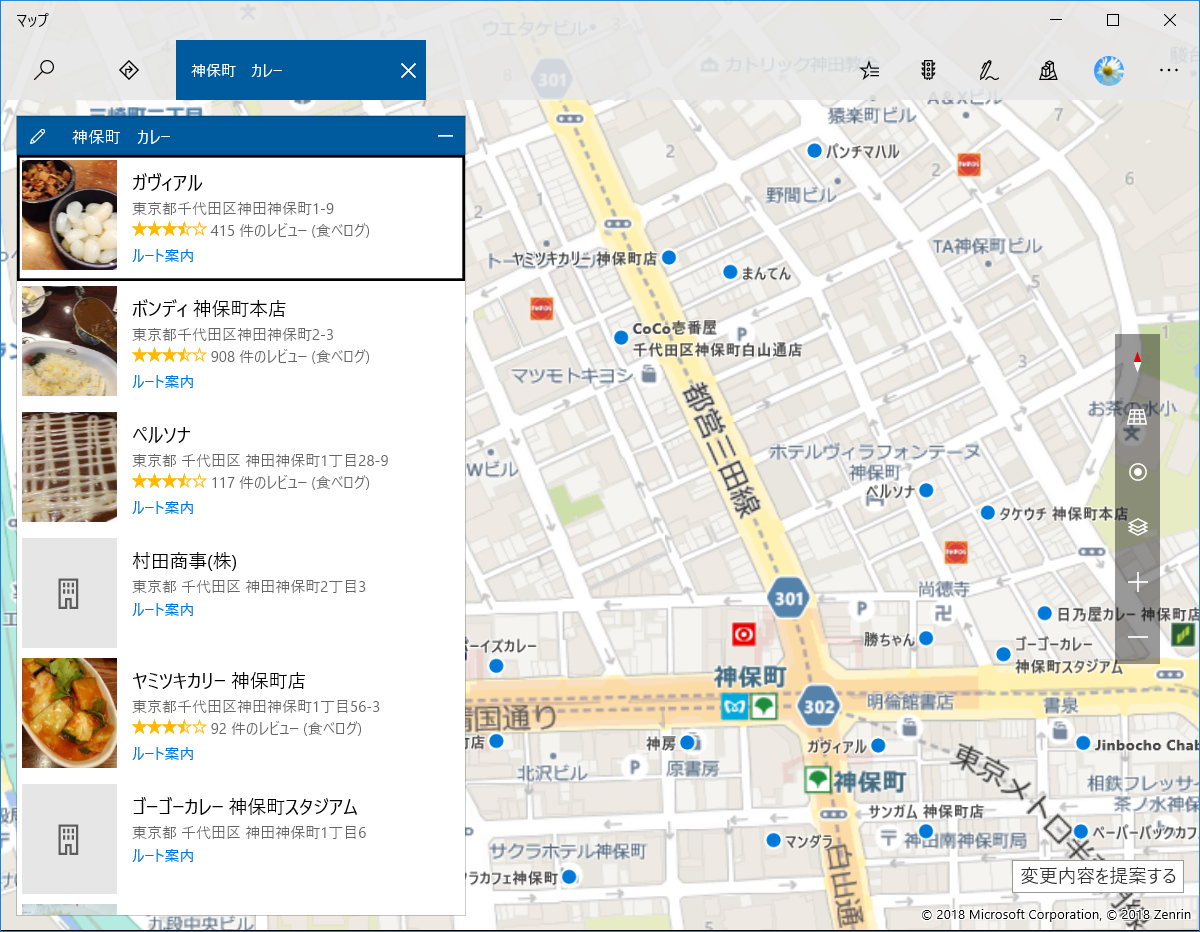Open the favorites star icon
Screen dimensions: 1200x932
869,70
